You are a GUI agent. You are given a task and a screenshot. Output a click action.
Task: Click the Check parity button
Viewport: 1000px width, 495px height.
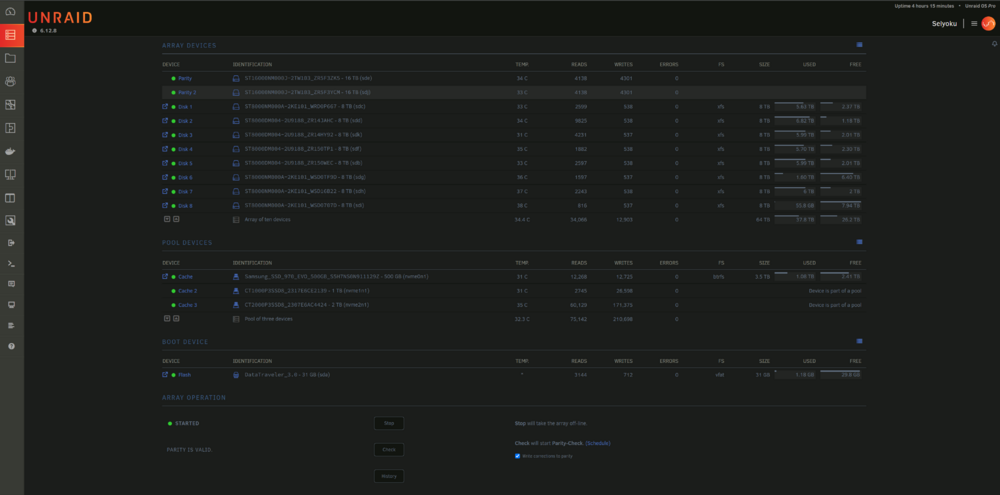pos(389,450)
